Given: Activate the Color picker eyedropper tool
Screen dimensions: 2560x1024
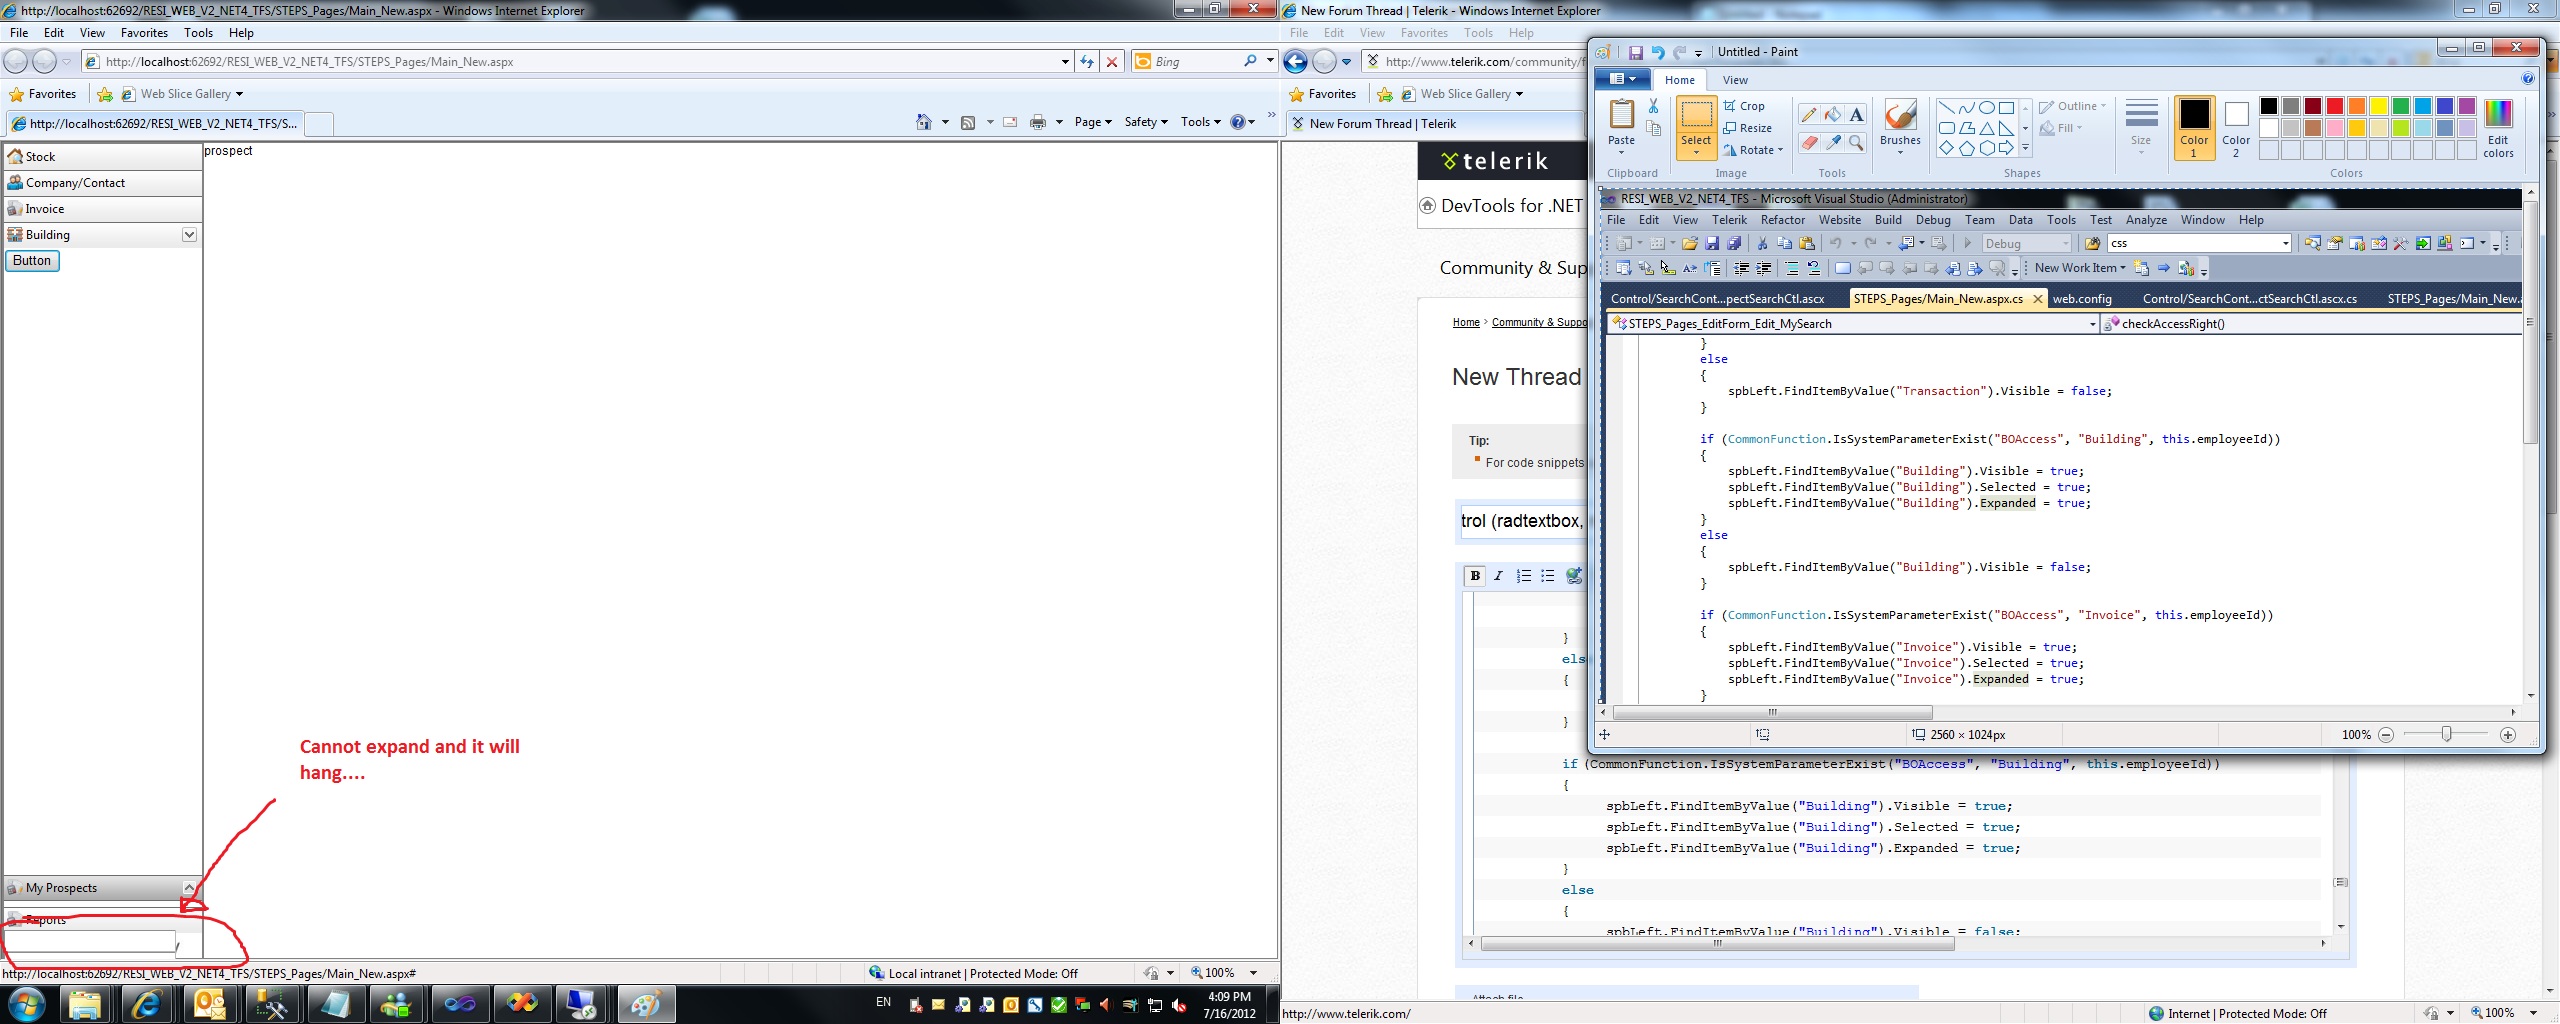Looking at the screenshot, I should 1832,143.
